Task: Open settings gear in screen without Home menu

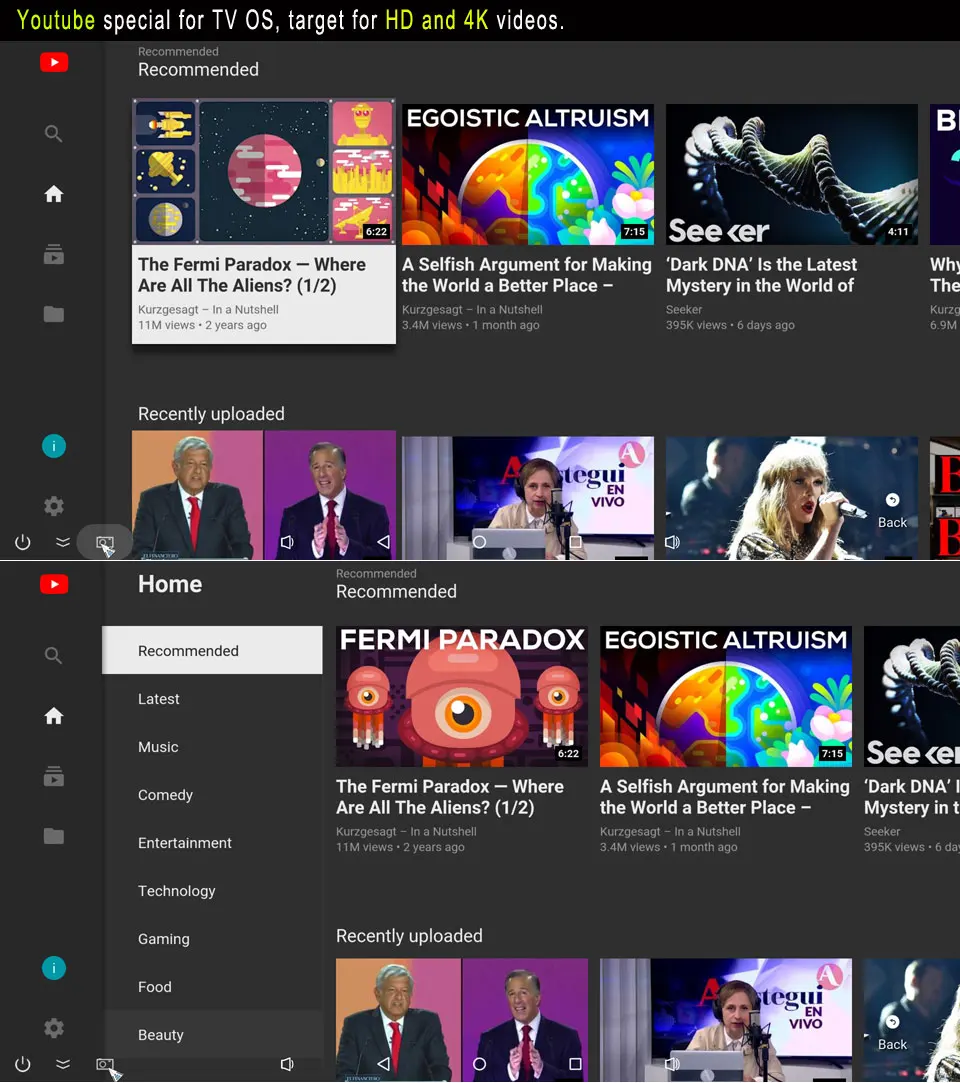Action: pos(54,506)
